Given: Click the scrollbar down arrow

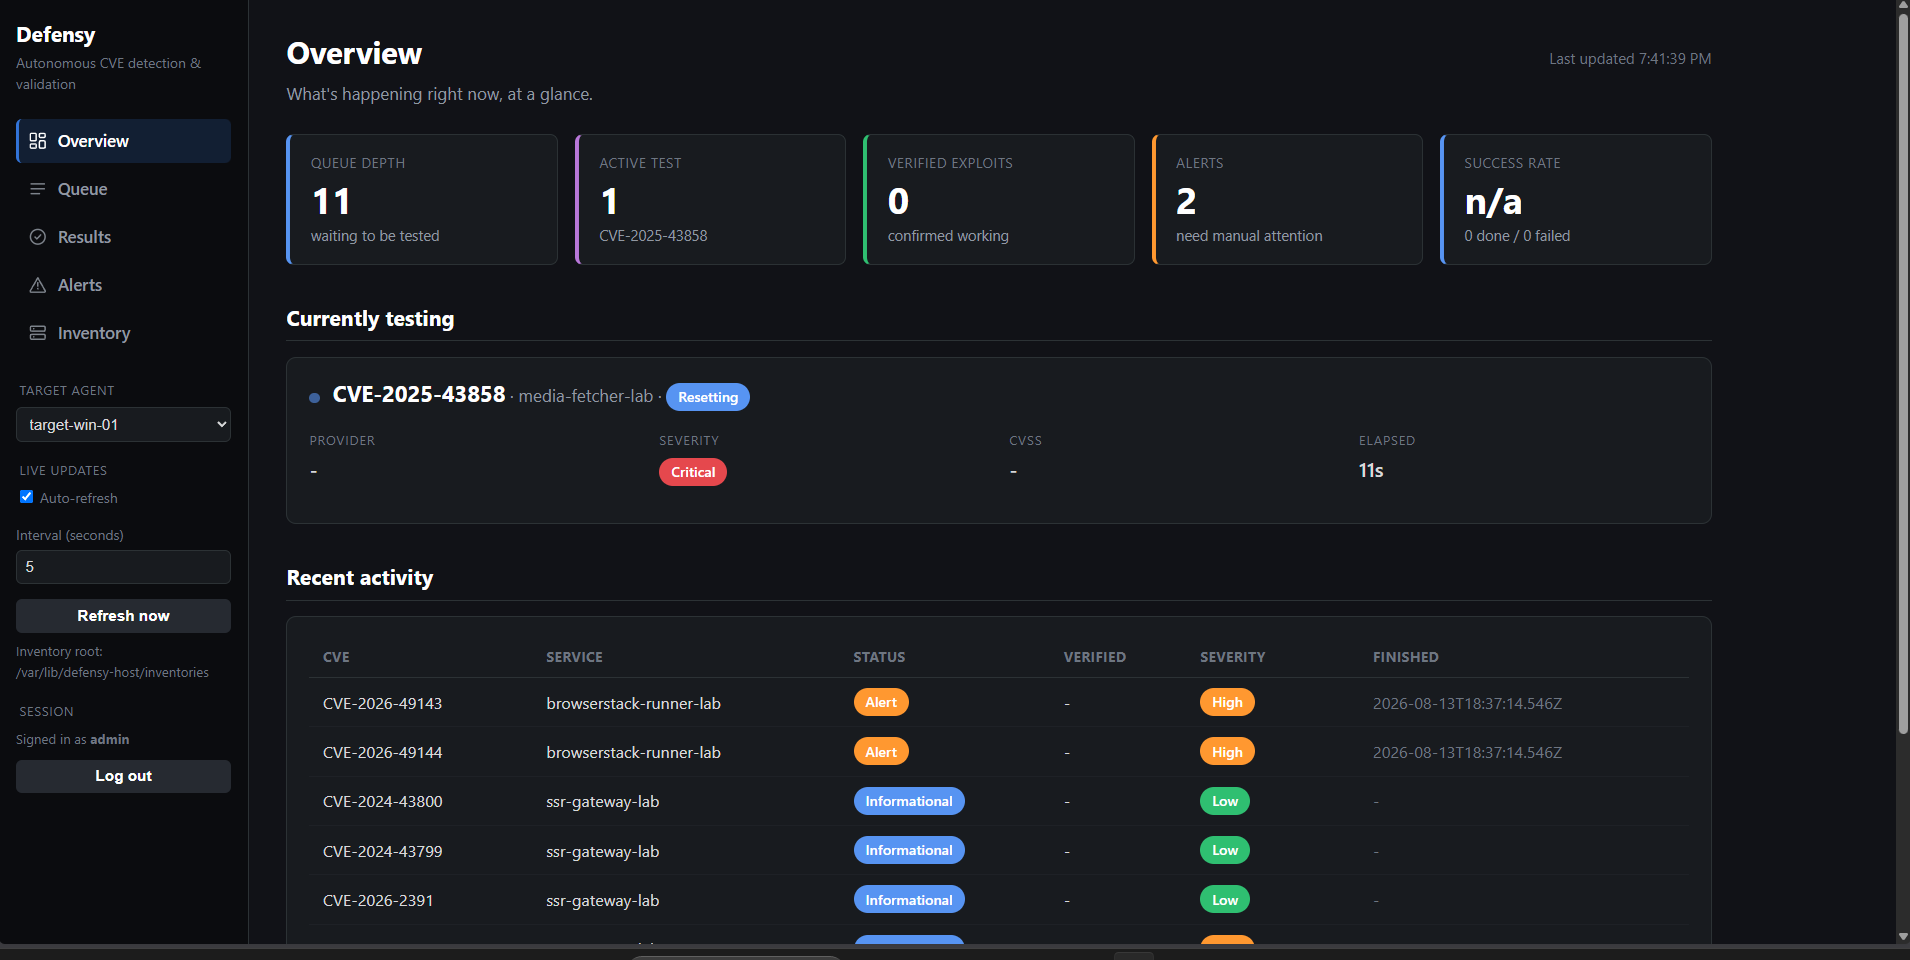Looking at the screenshot, I should tap(1903, 937).
